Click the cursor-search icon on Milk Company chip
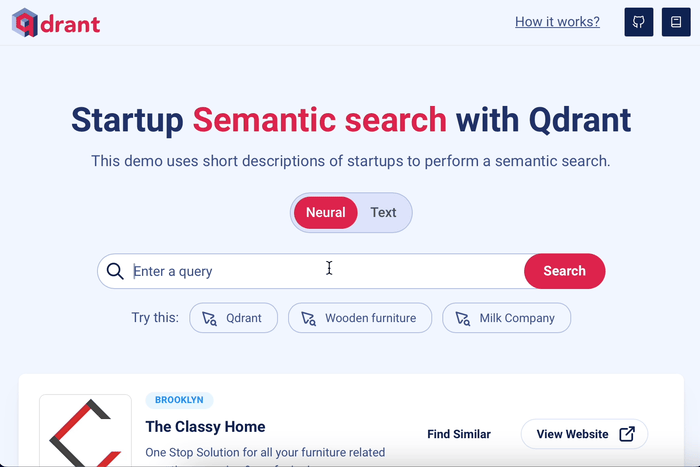Image resolution: width=700 pixels, height=467 pixels. click(462, 318)
